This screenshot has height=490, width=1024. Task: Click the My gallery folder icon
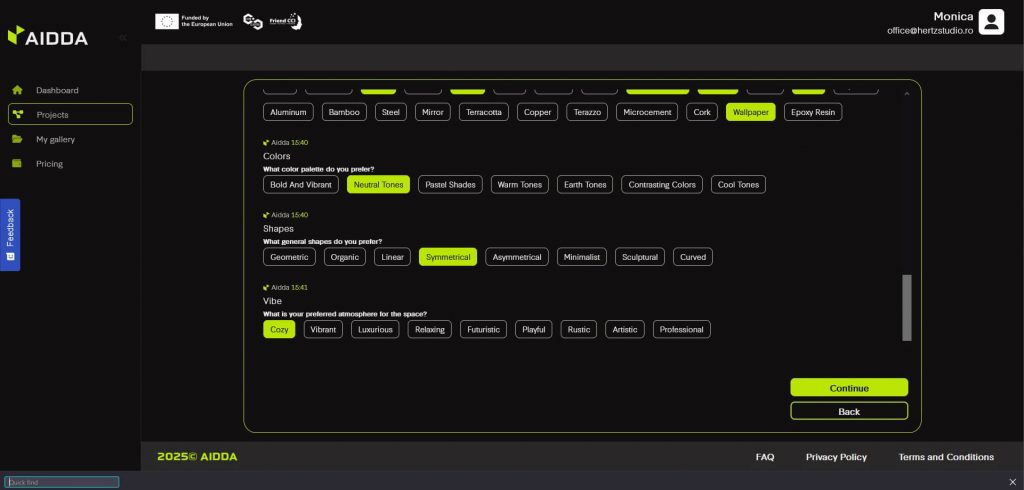pos(17,139)
